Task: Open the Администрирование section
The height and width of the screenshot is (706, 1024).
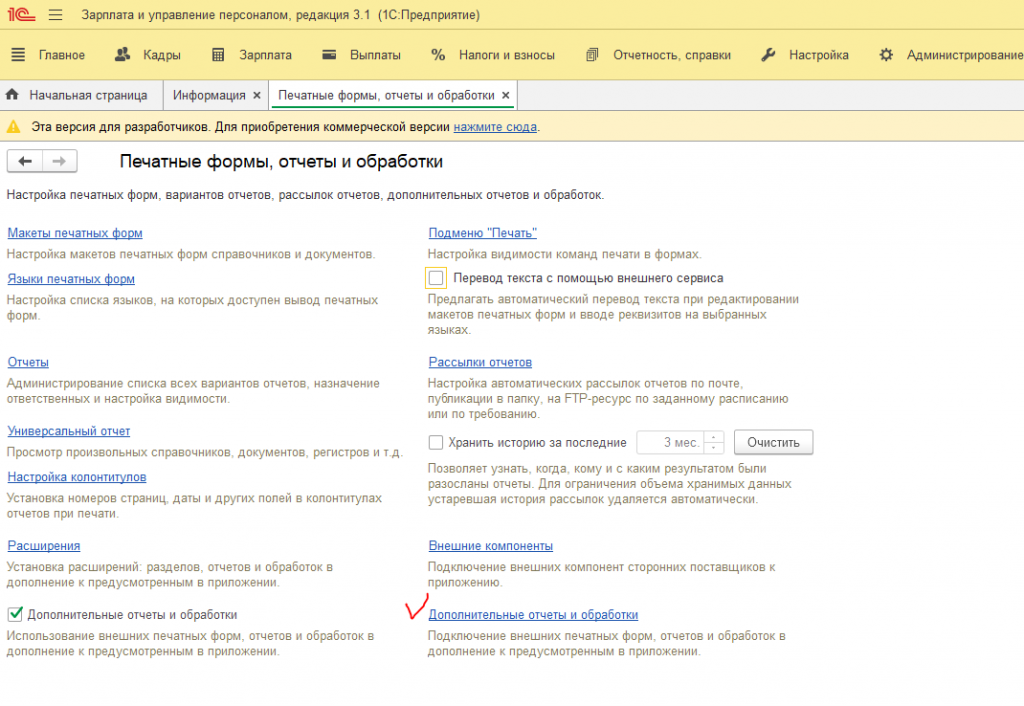Action: coord(965,56)
